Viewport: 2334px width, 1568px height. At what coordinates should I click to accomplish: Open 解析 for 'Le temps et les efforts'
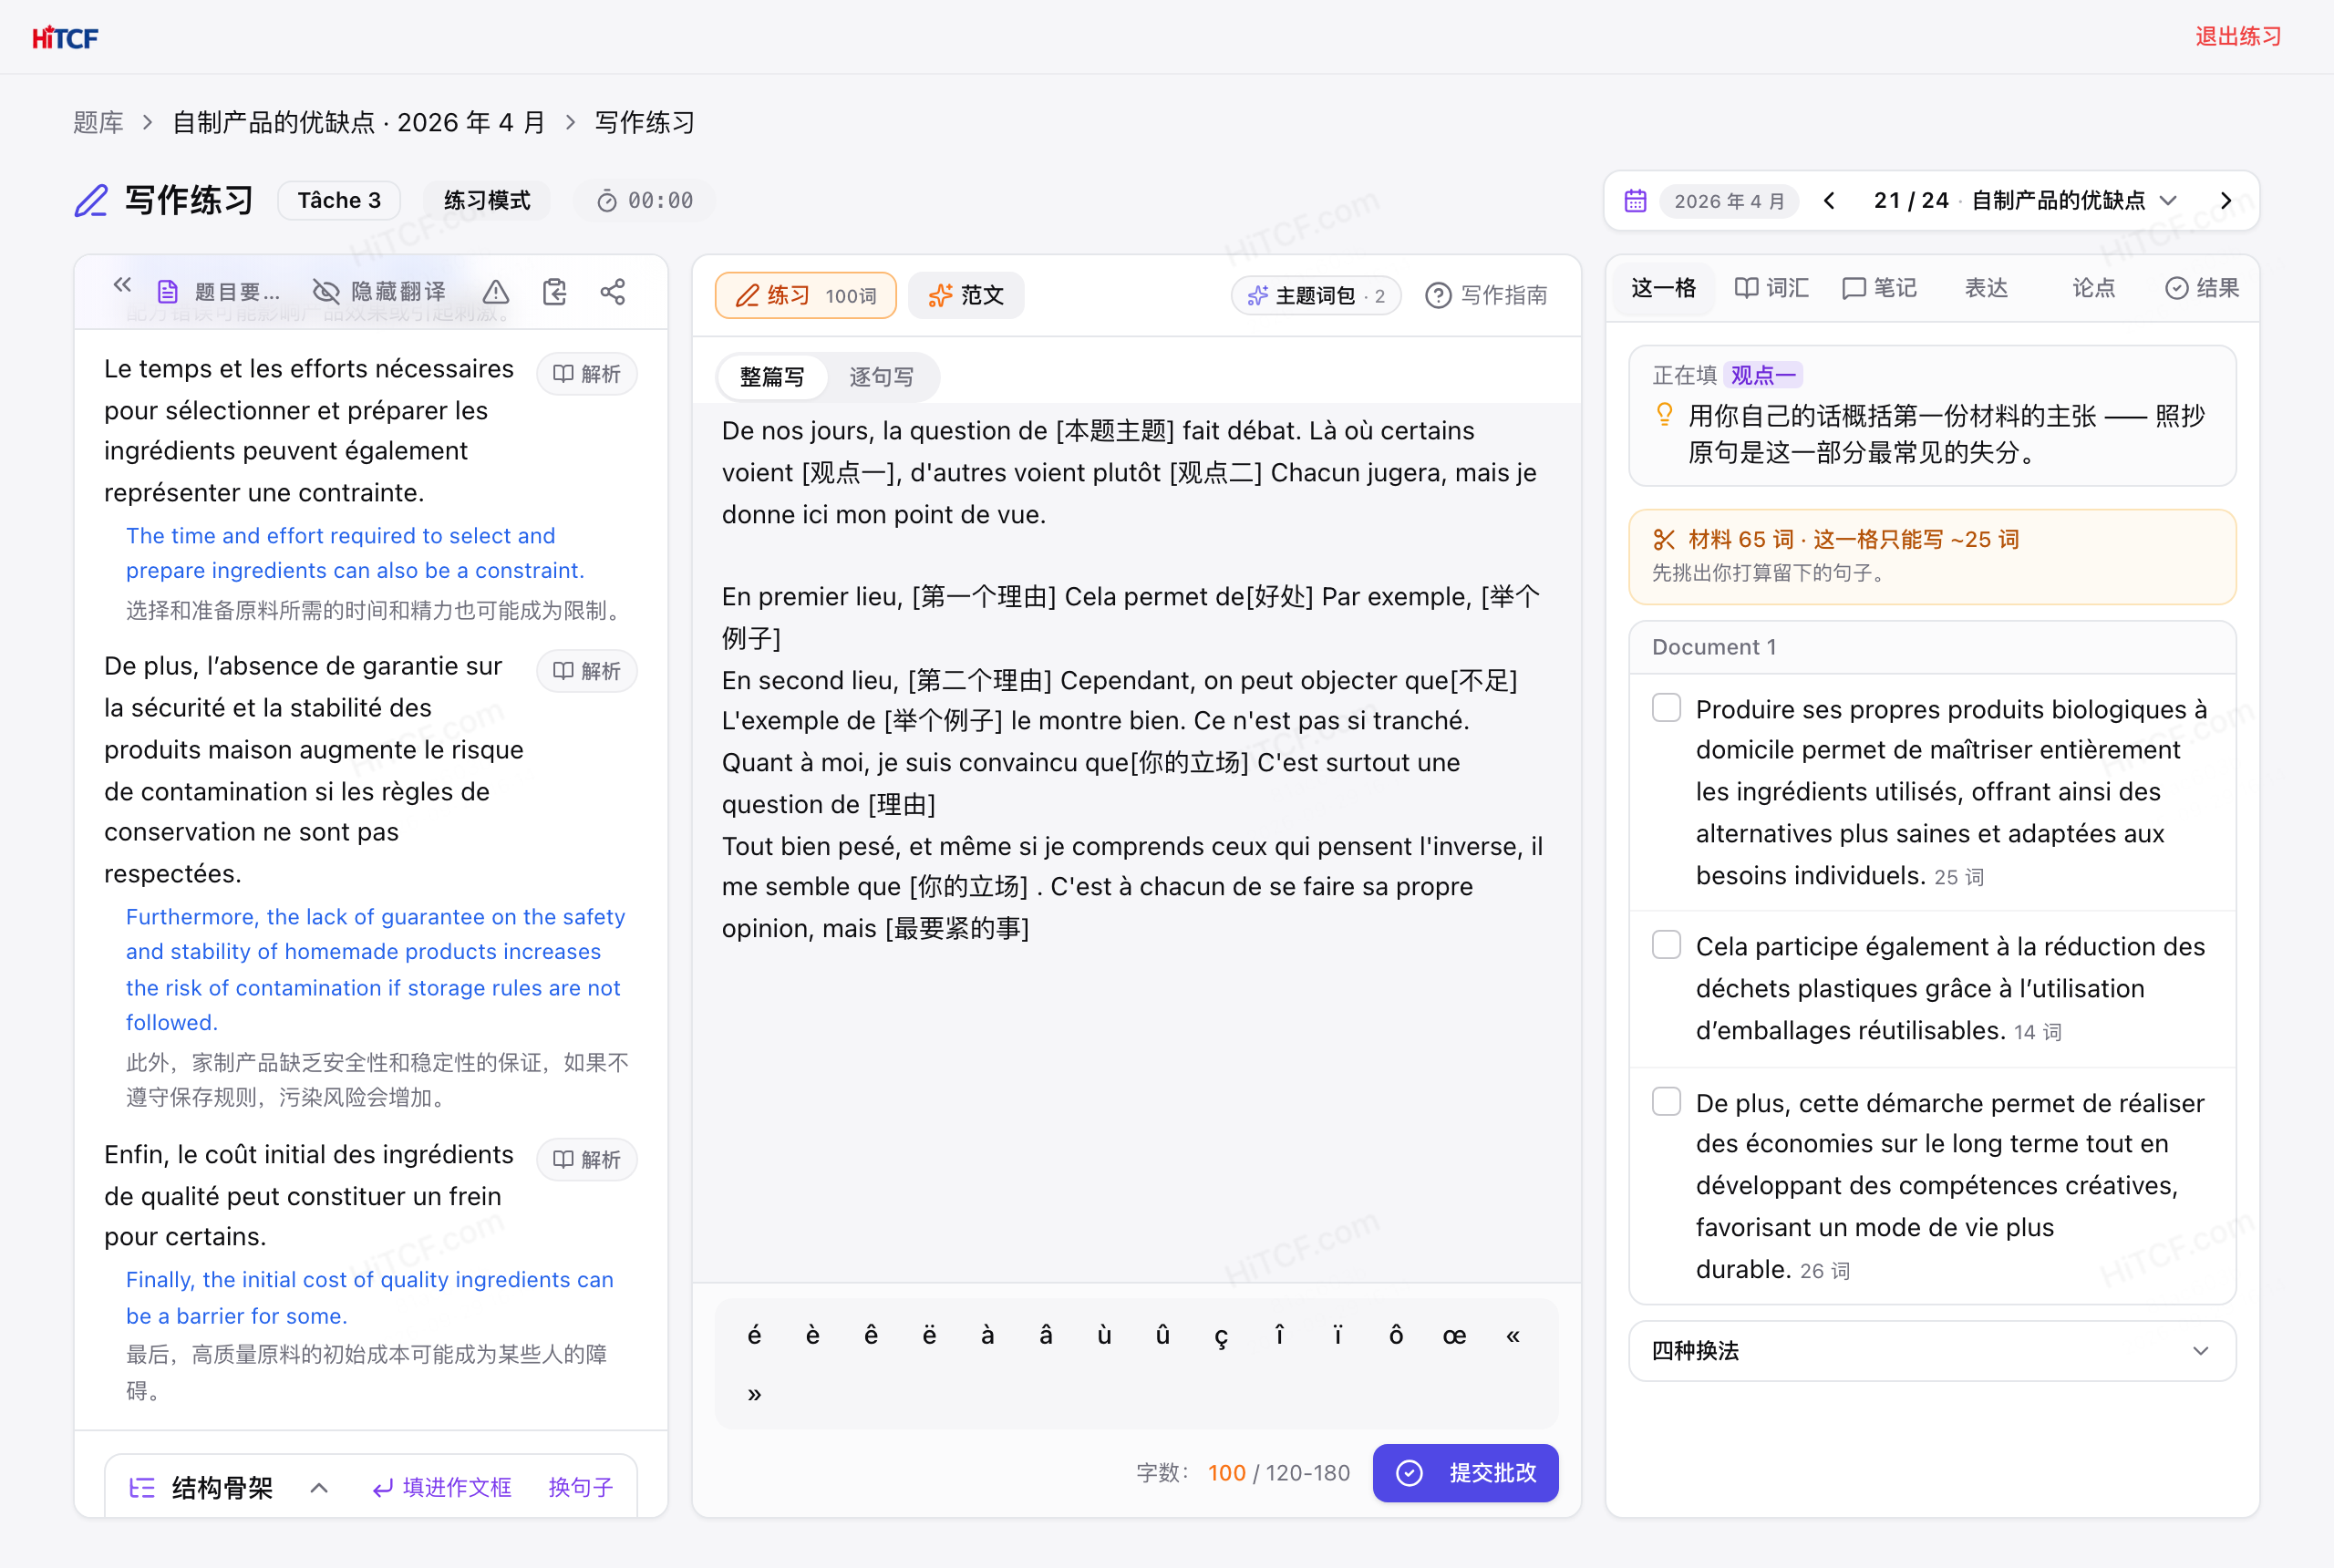coord(587,374)
